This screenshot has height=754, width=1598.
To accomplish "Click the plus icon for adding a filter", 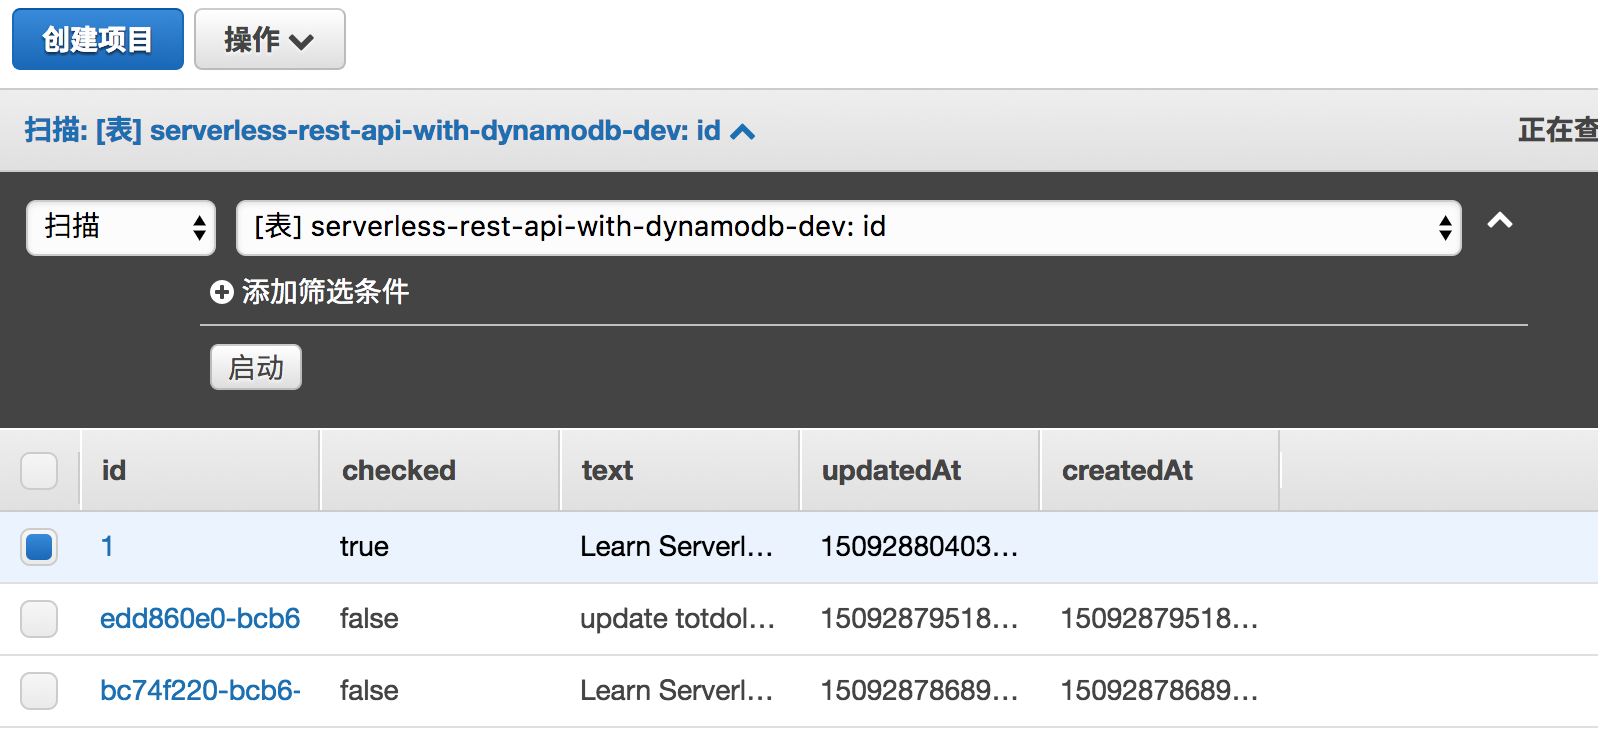I will tap(221, 292).
